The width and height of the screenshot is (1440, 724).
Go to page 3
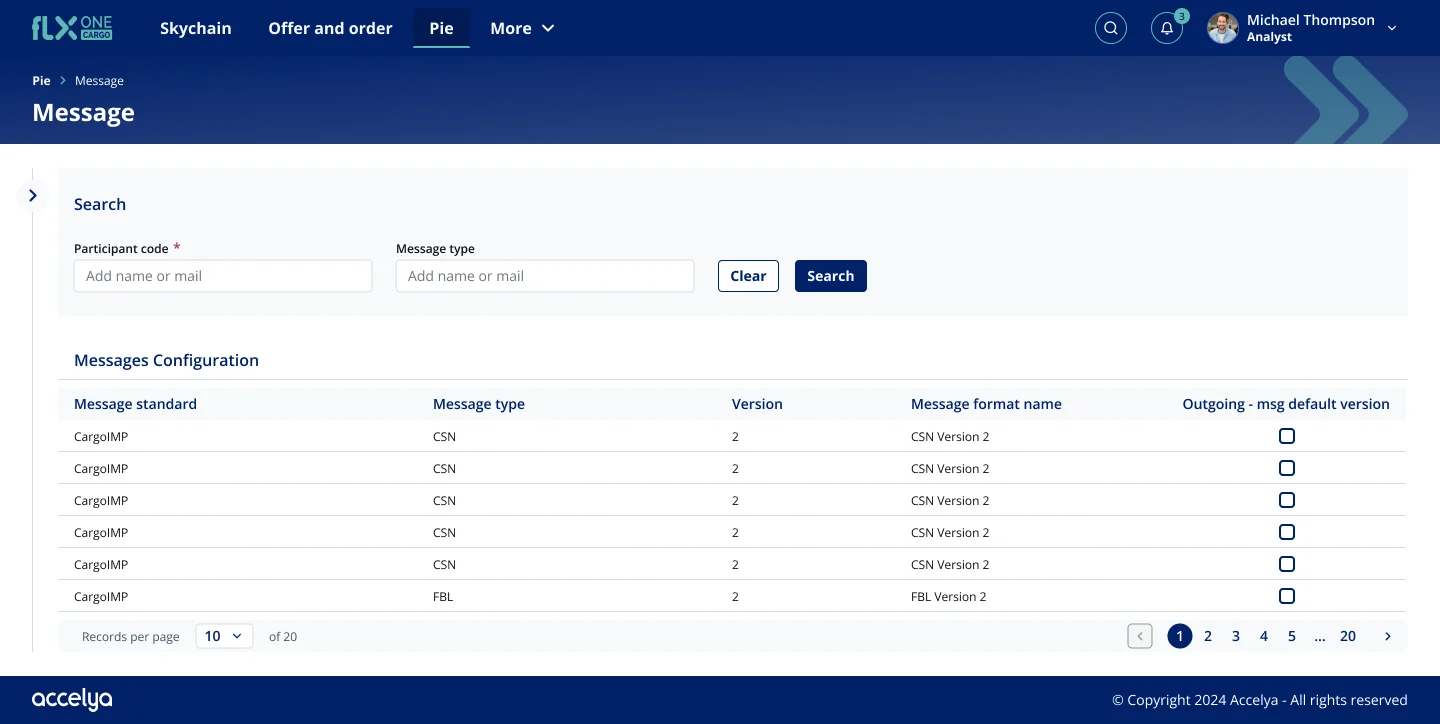1236,636
